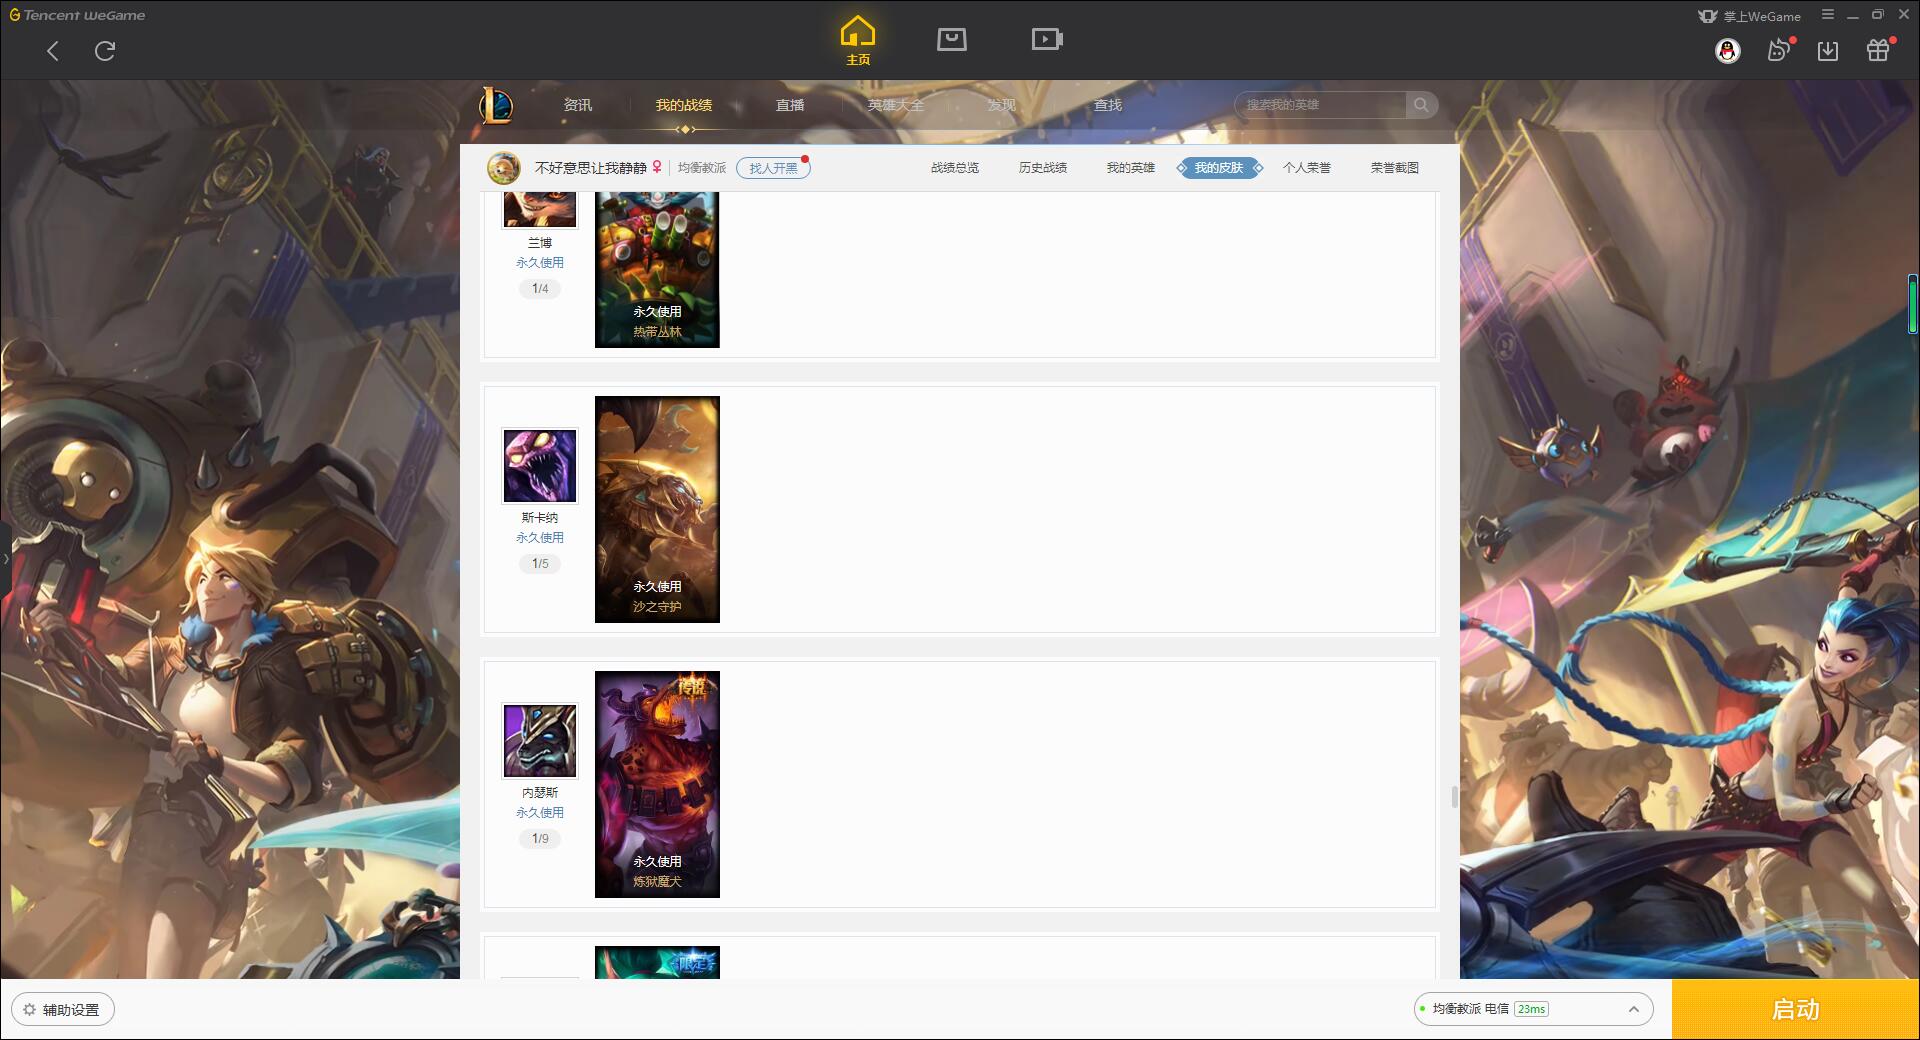This screenshot has height=1040, width=1920.
Task: Click the 1/5 skin count badge
Action: click(540, 564)
